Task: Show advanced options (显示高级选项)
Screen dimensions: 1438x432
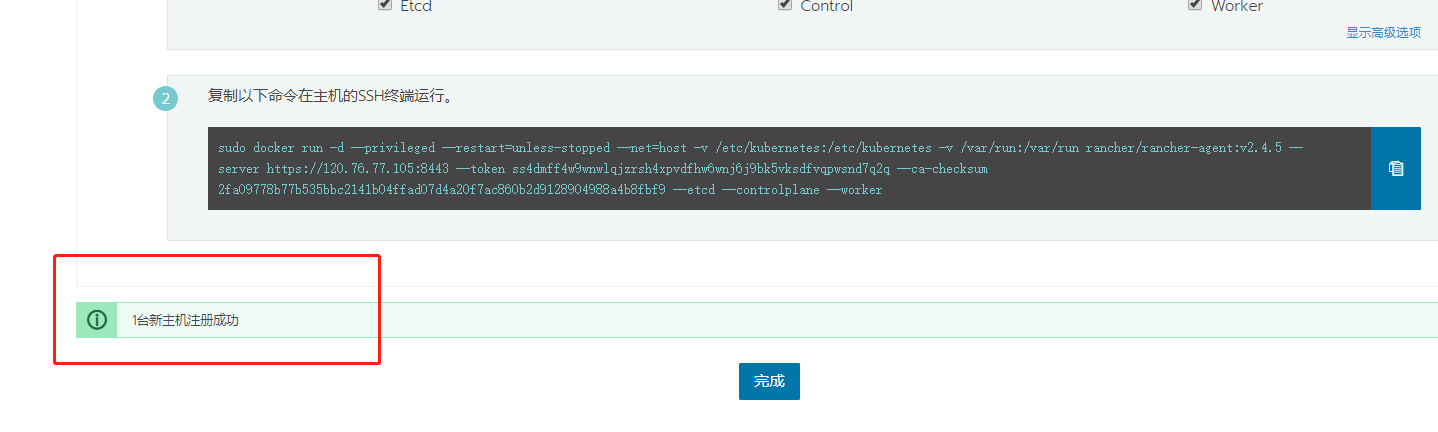Action: point(1383,32)
